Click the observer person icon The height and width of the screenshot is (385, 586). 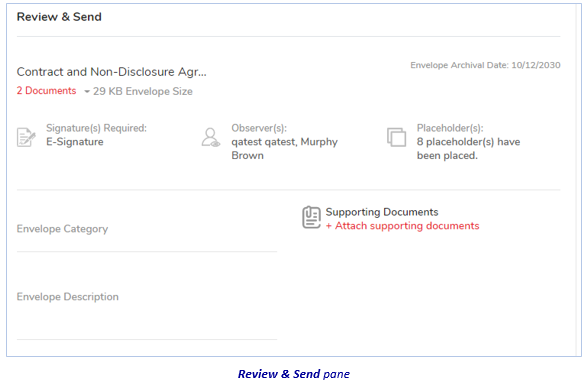coord(211,137)
